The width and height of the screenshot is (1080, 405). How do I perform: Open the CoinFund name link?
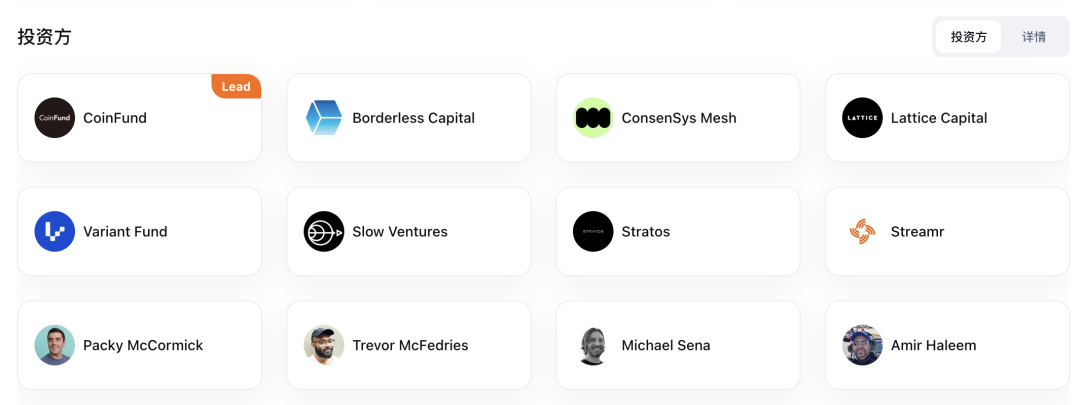[x=115, y=118]
